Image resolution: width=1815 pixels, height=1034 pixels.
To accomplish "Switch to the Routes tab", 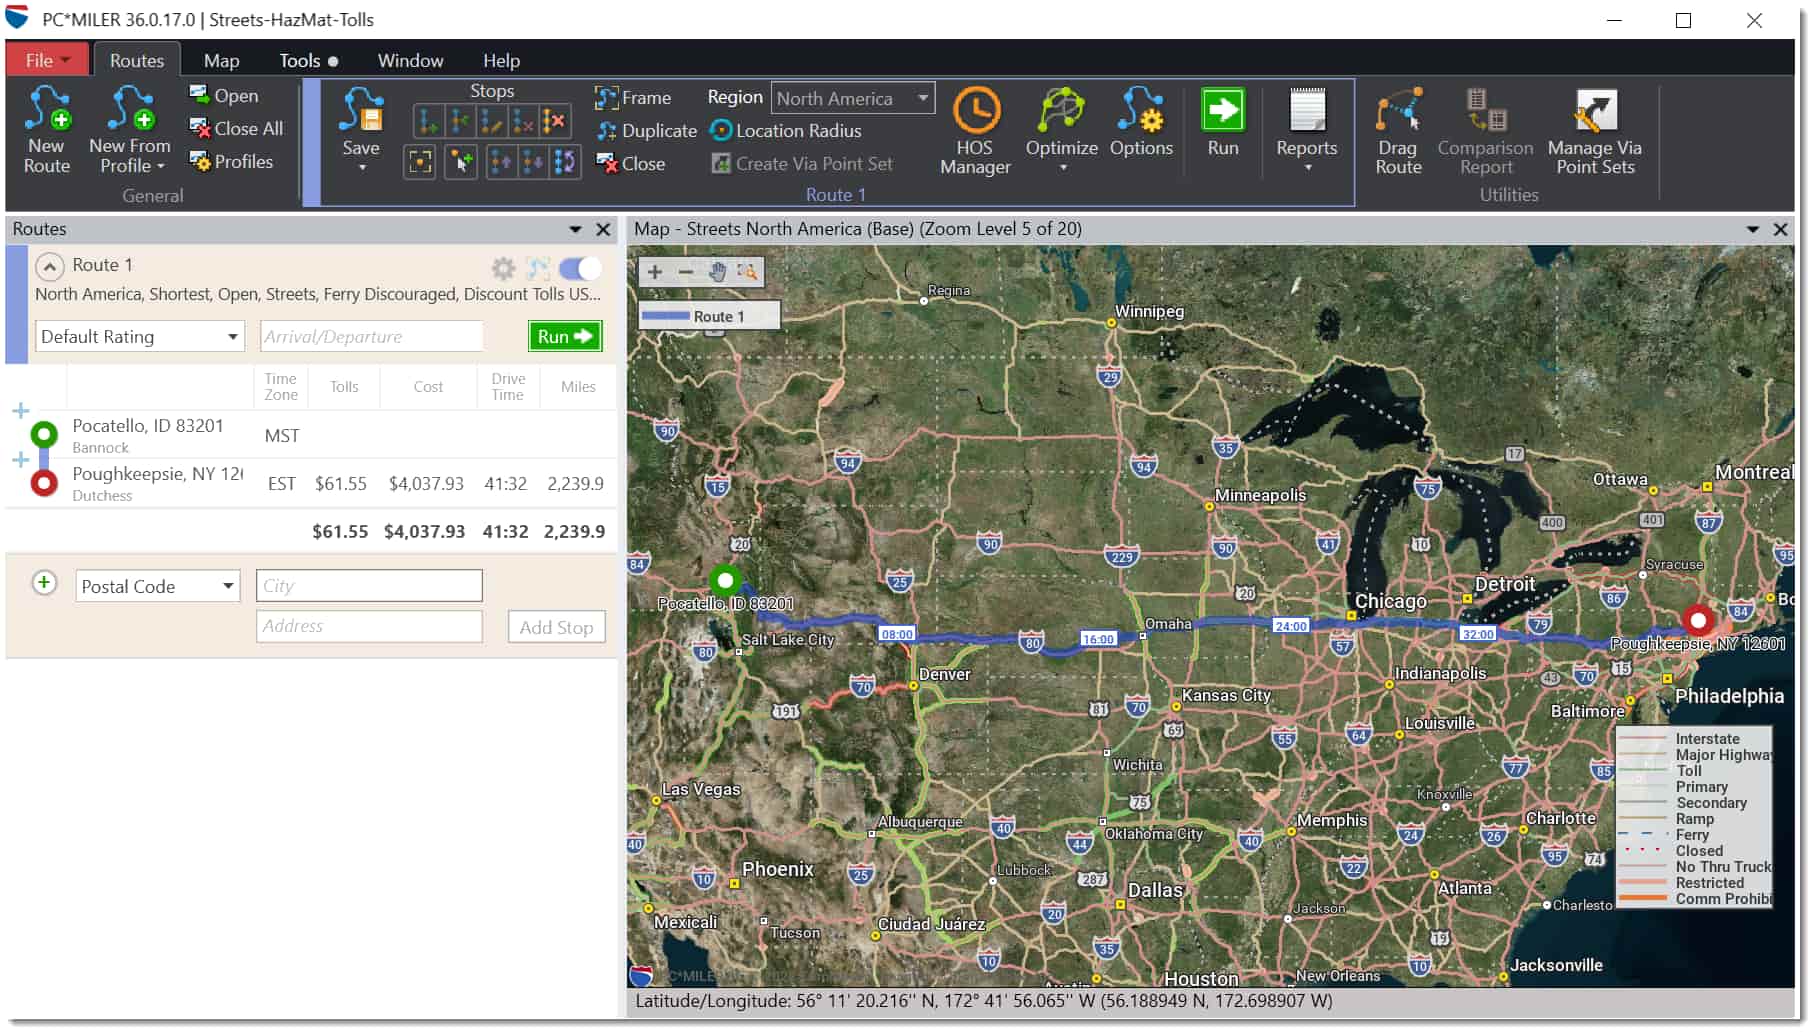I will click(137, 60).
